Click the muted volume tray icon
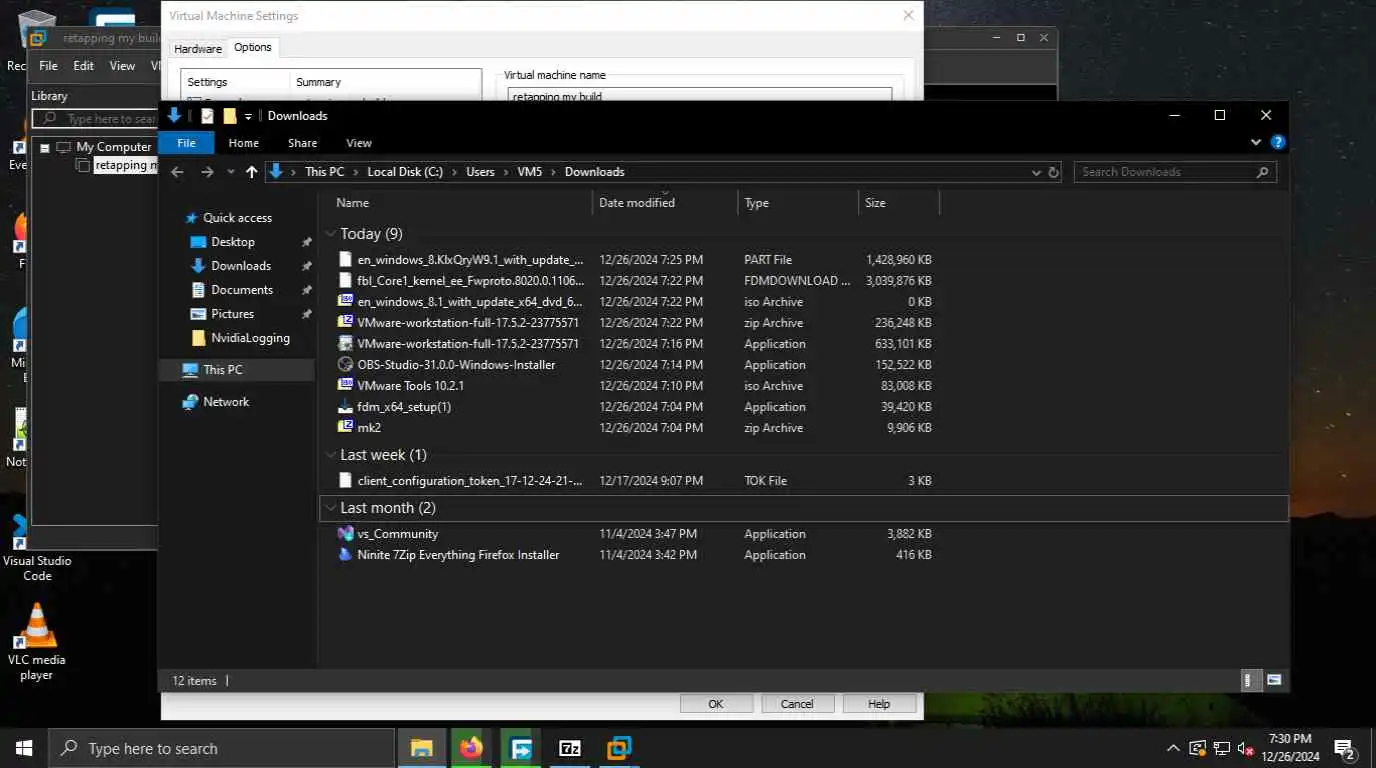 (x=1245, y=748)
